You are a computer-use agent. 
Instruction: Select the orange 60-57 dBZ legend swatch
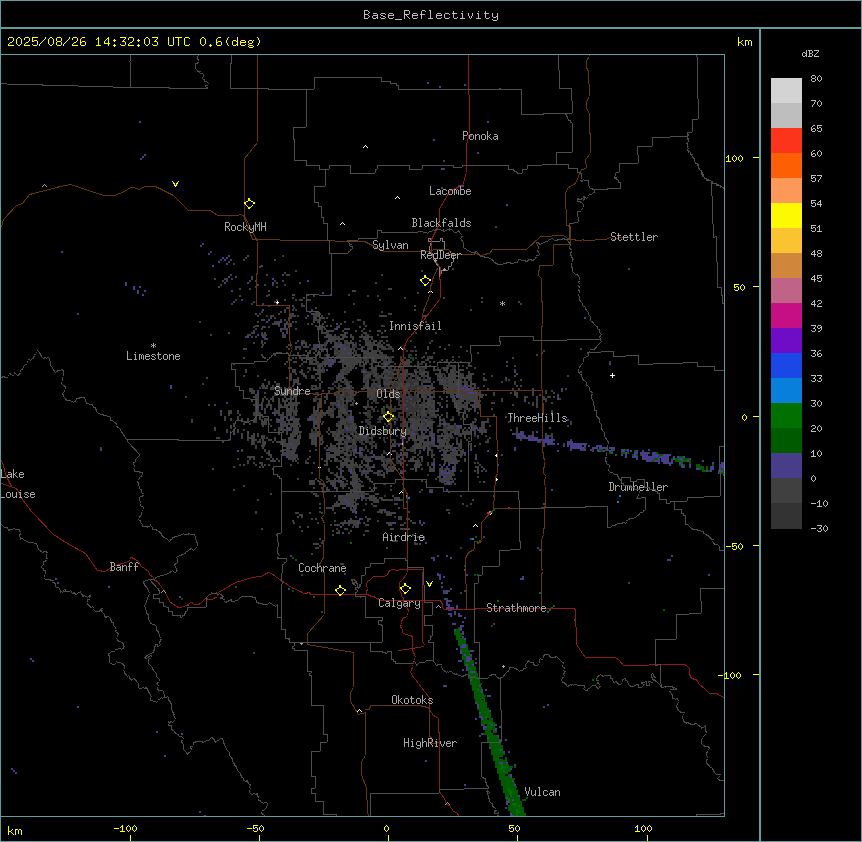[786, 165]
